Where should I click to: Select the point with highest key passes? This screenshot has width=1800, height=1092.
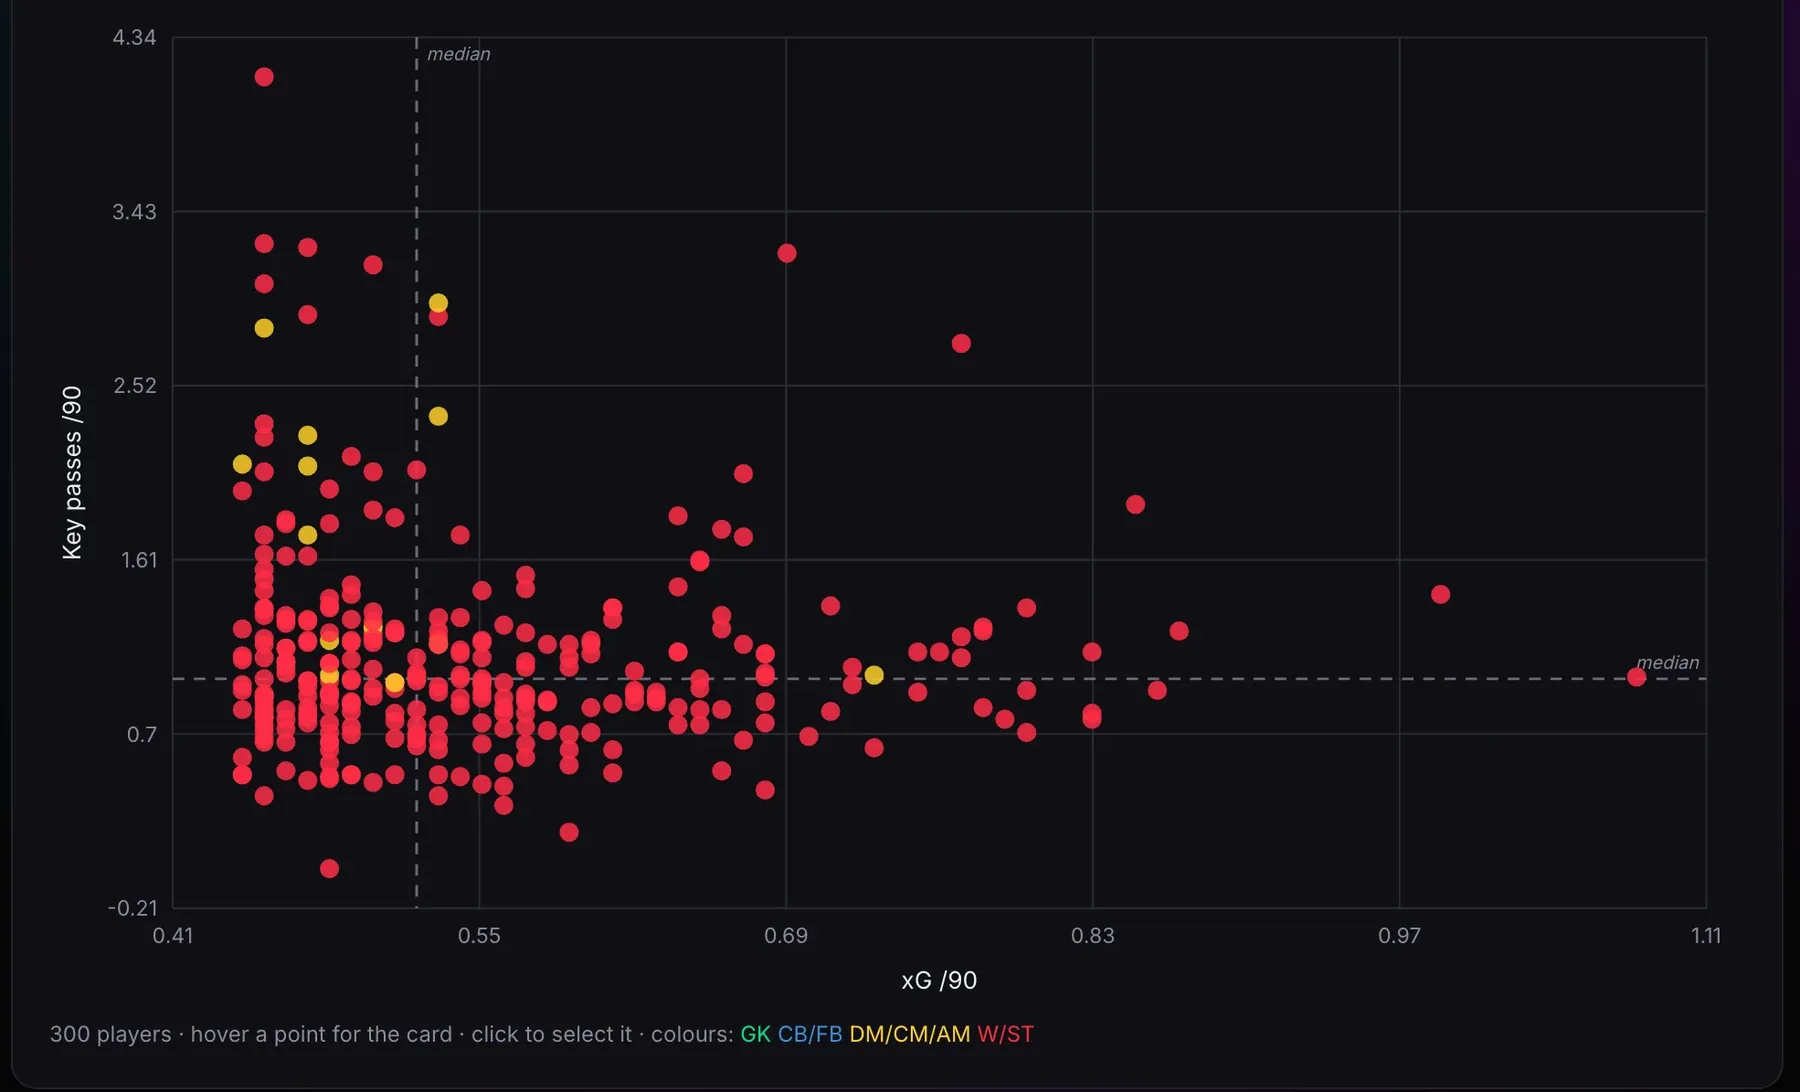[x=264, y=77]
